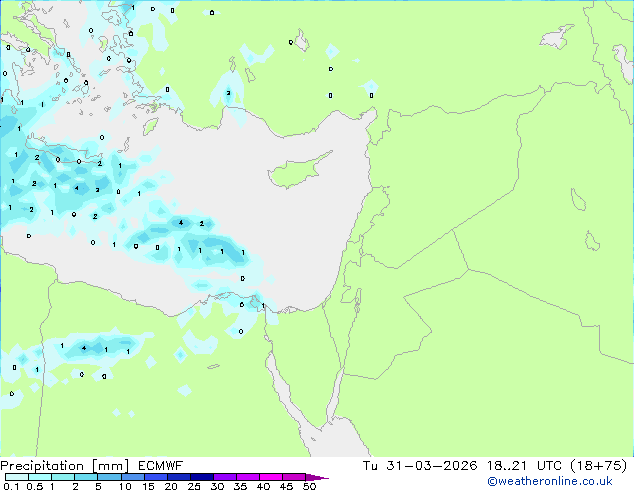Select the 25–30 mm navy legend box
Image resolution: width=634 pixels, height=490 pixels.
pos(202,477)
